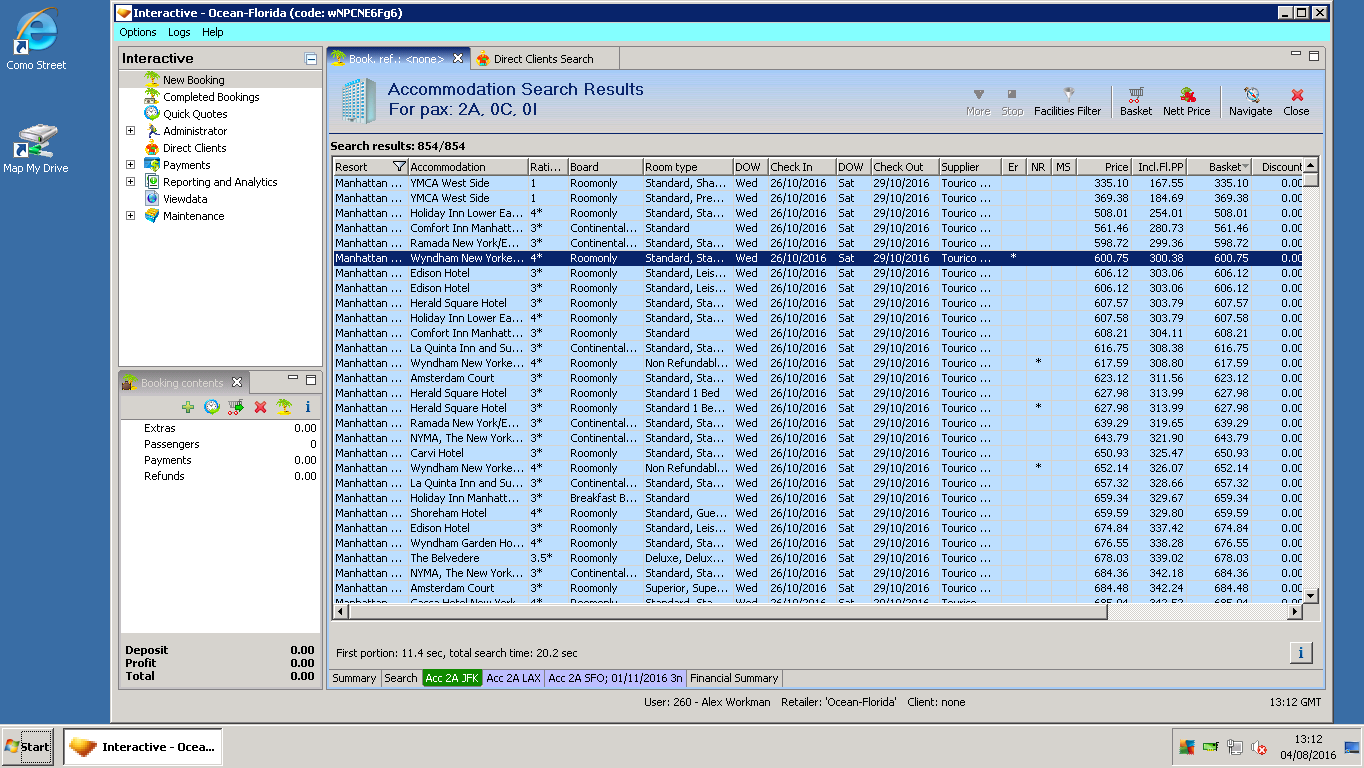Expand the Reporting and Analytics node
The image size is (1364, 768).
point(130,182)
